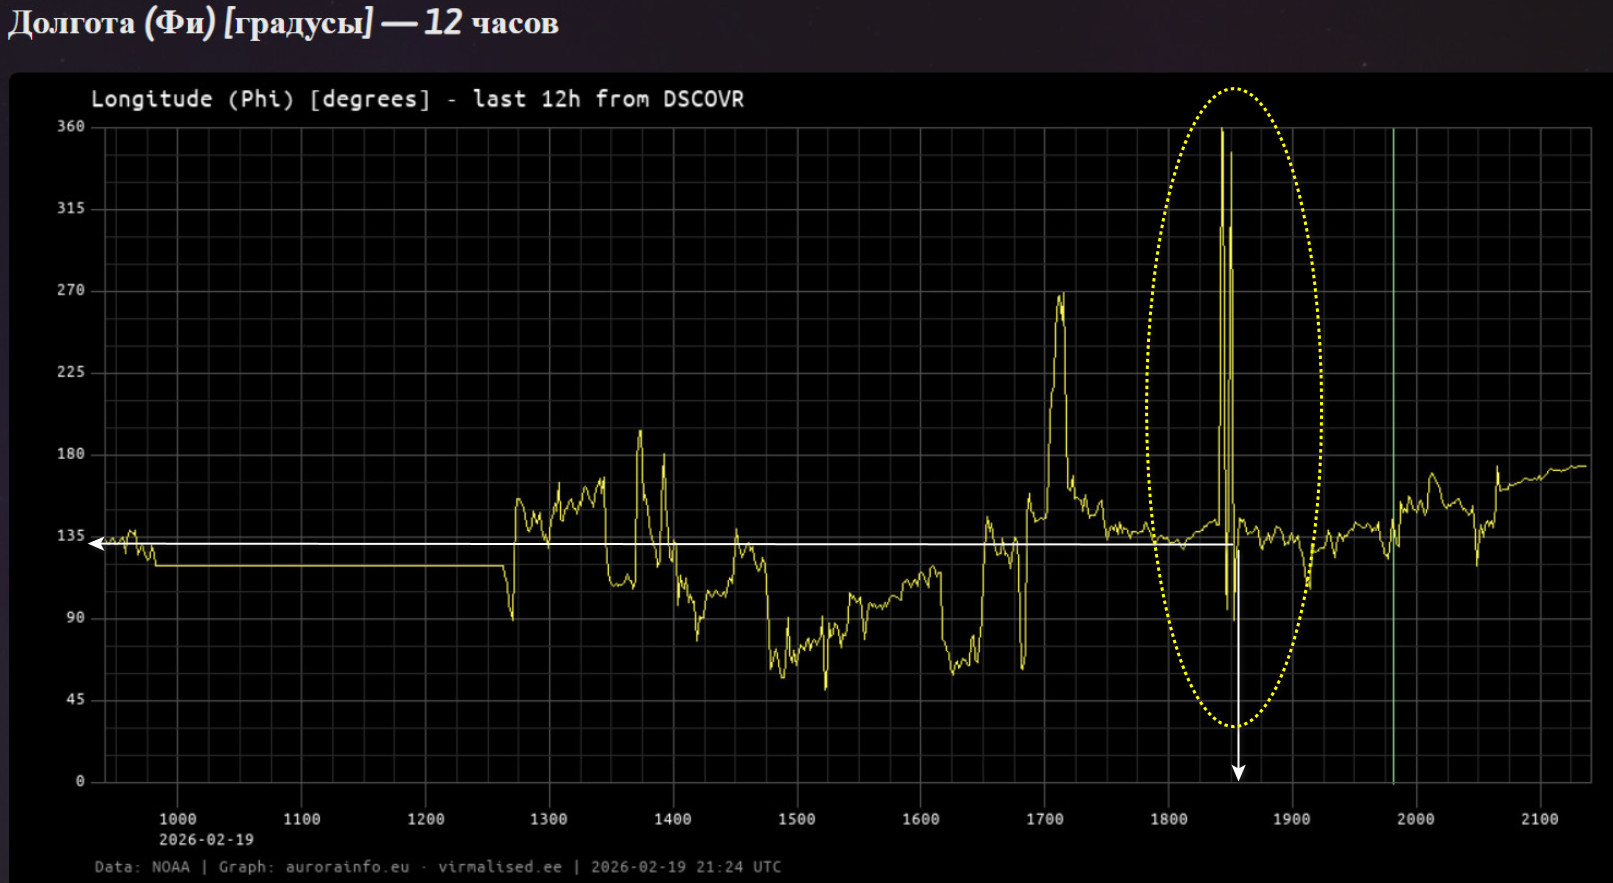Click the chart title "Longitude (Phi) [degrees]"

click(260, 99)
